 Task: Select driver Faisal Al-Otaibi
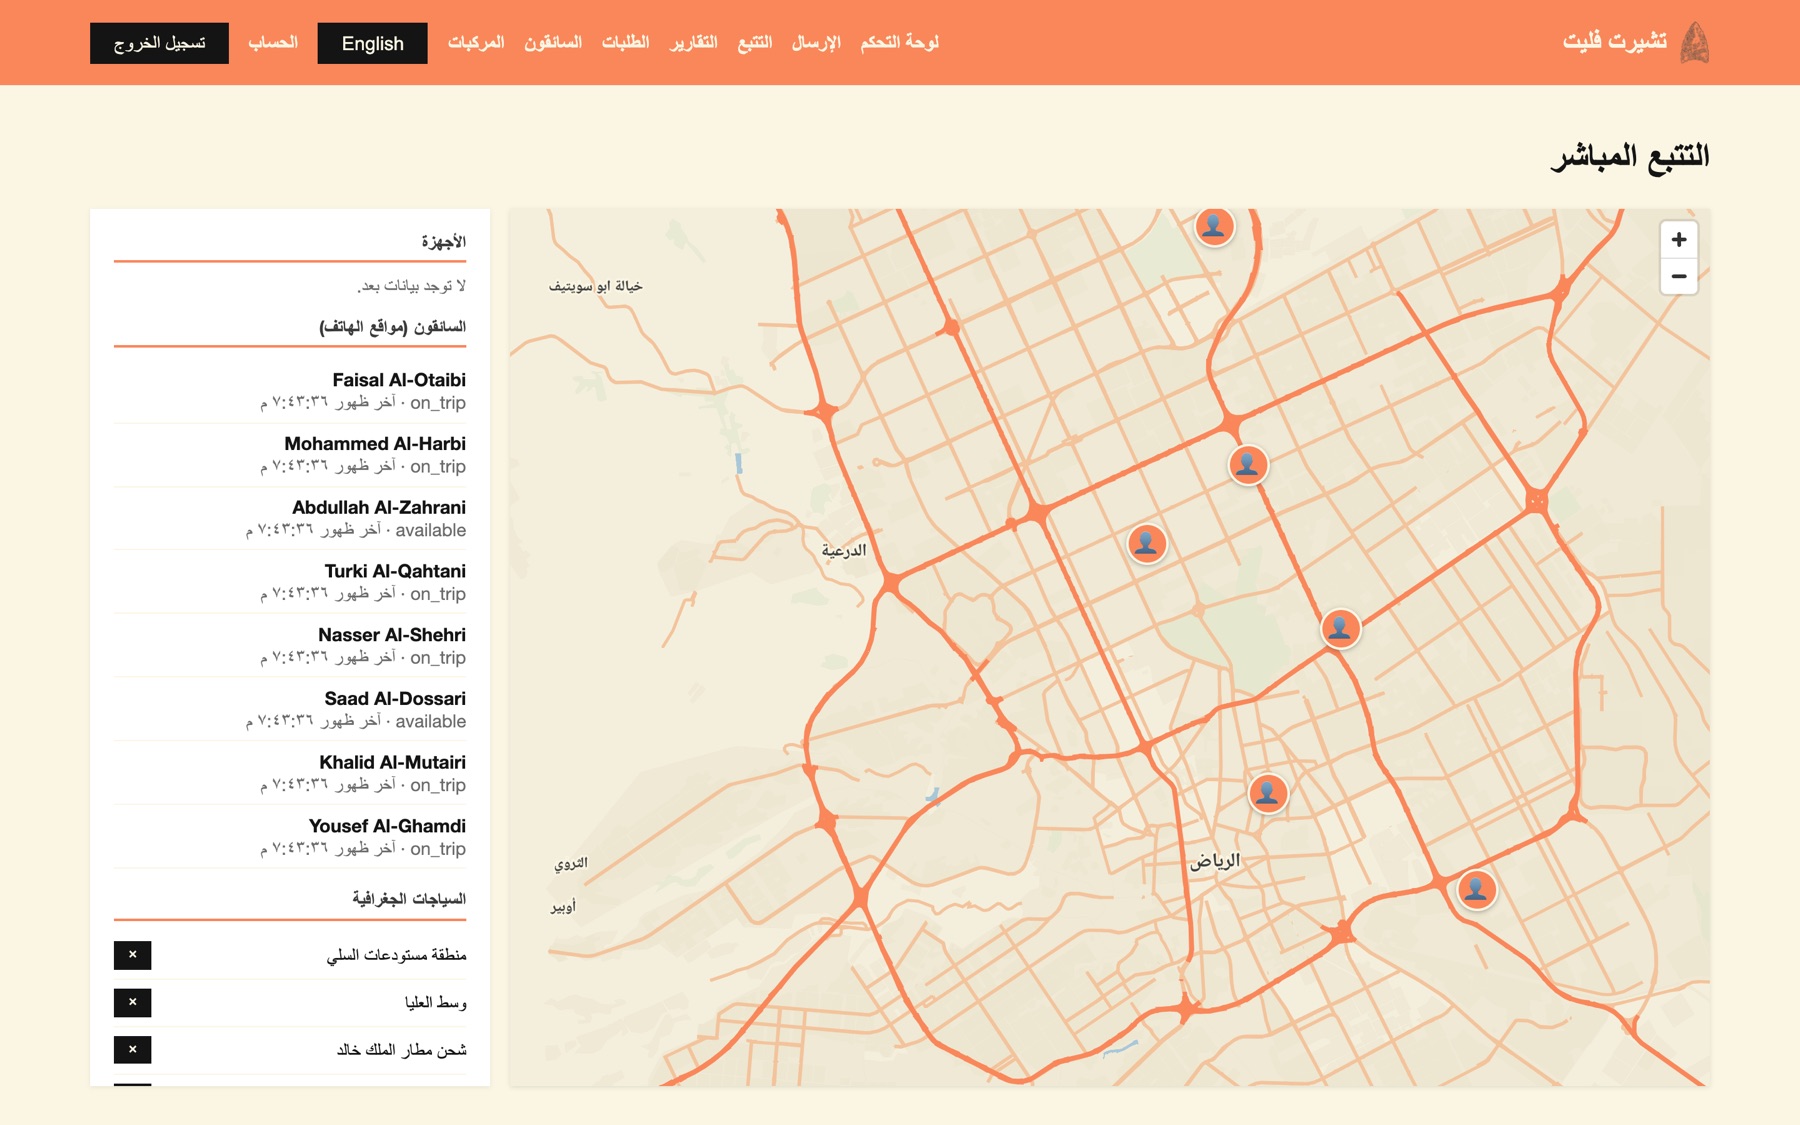click(x=290, y=391)
